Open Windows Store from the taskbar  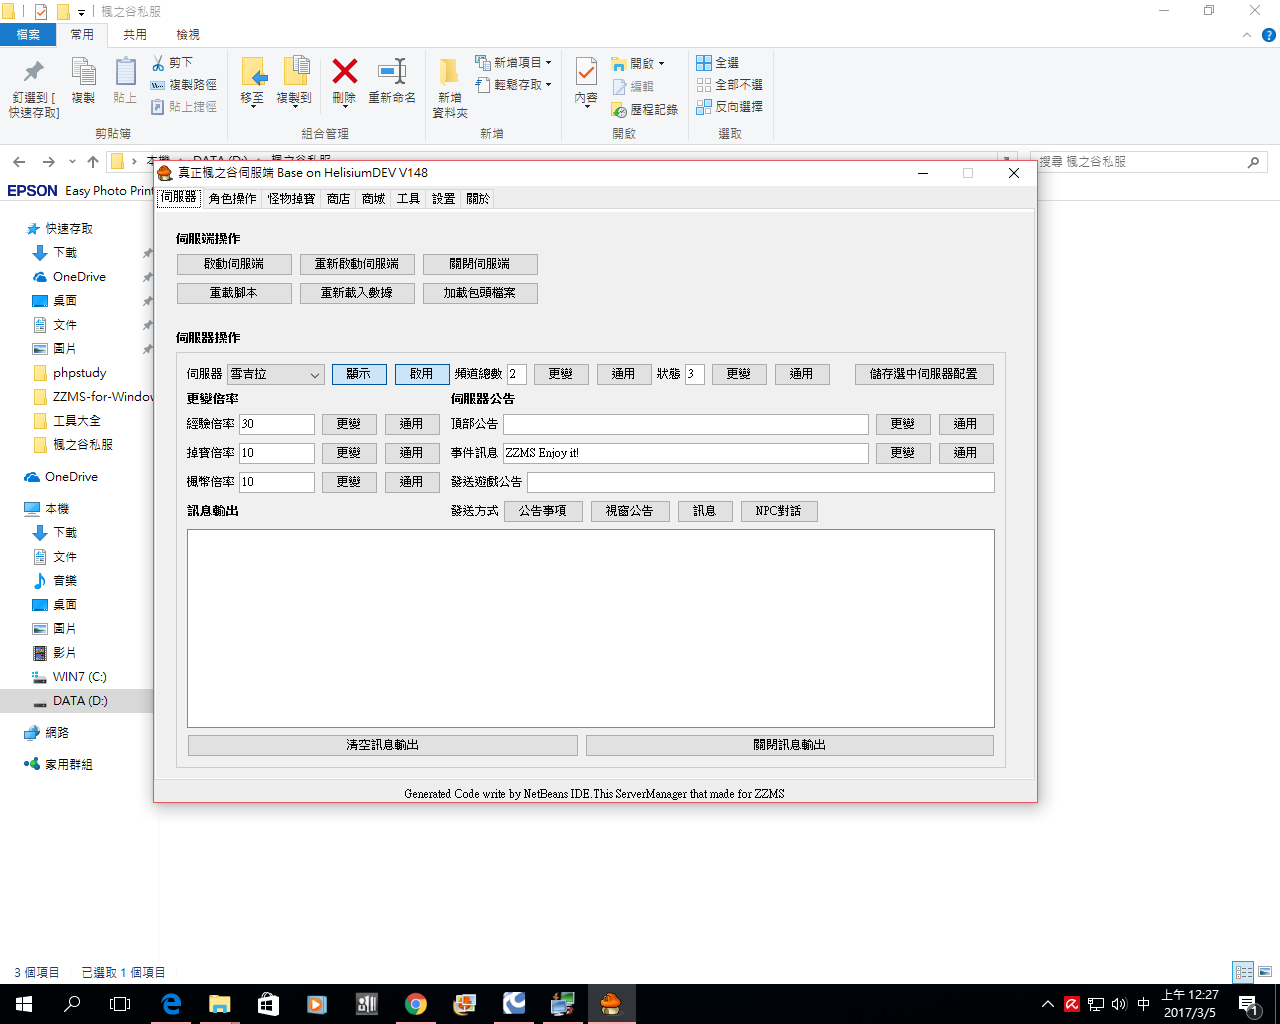point(268,1004)
